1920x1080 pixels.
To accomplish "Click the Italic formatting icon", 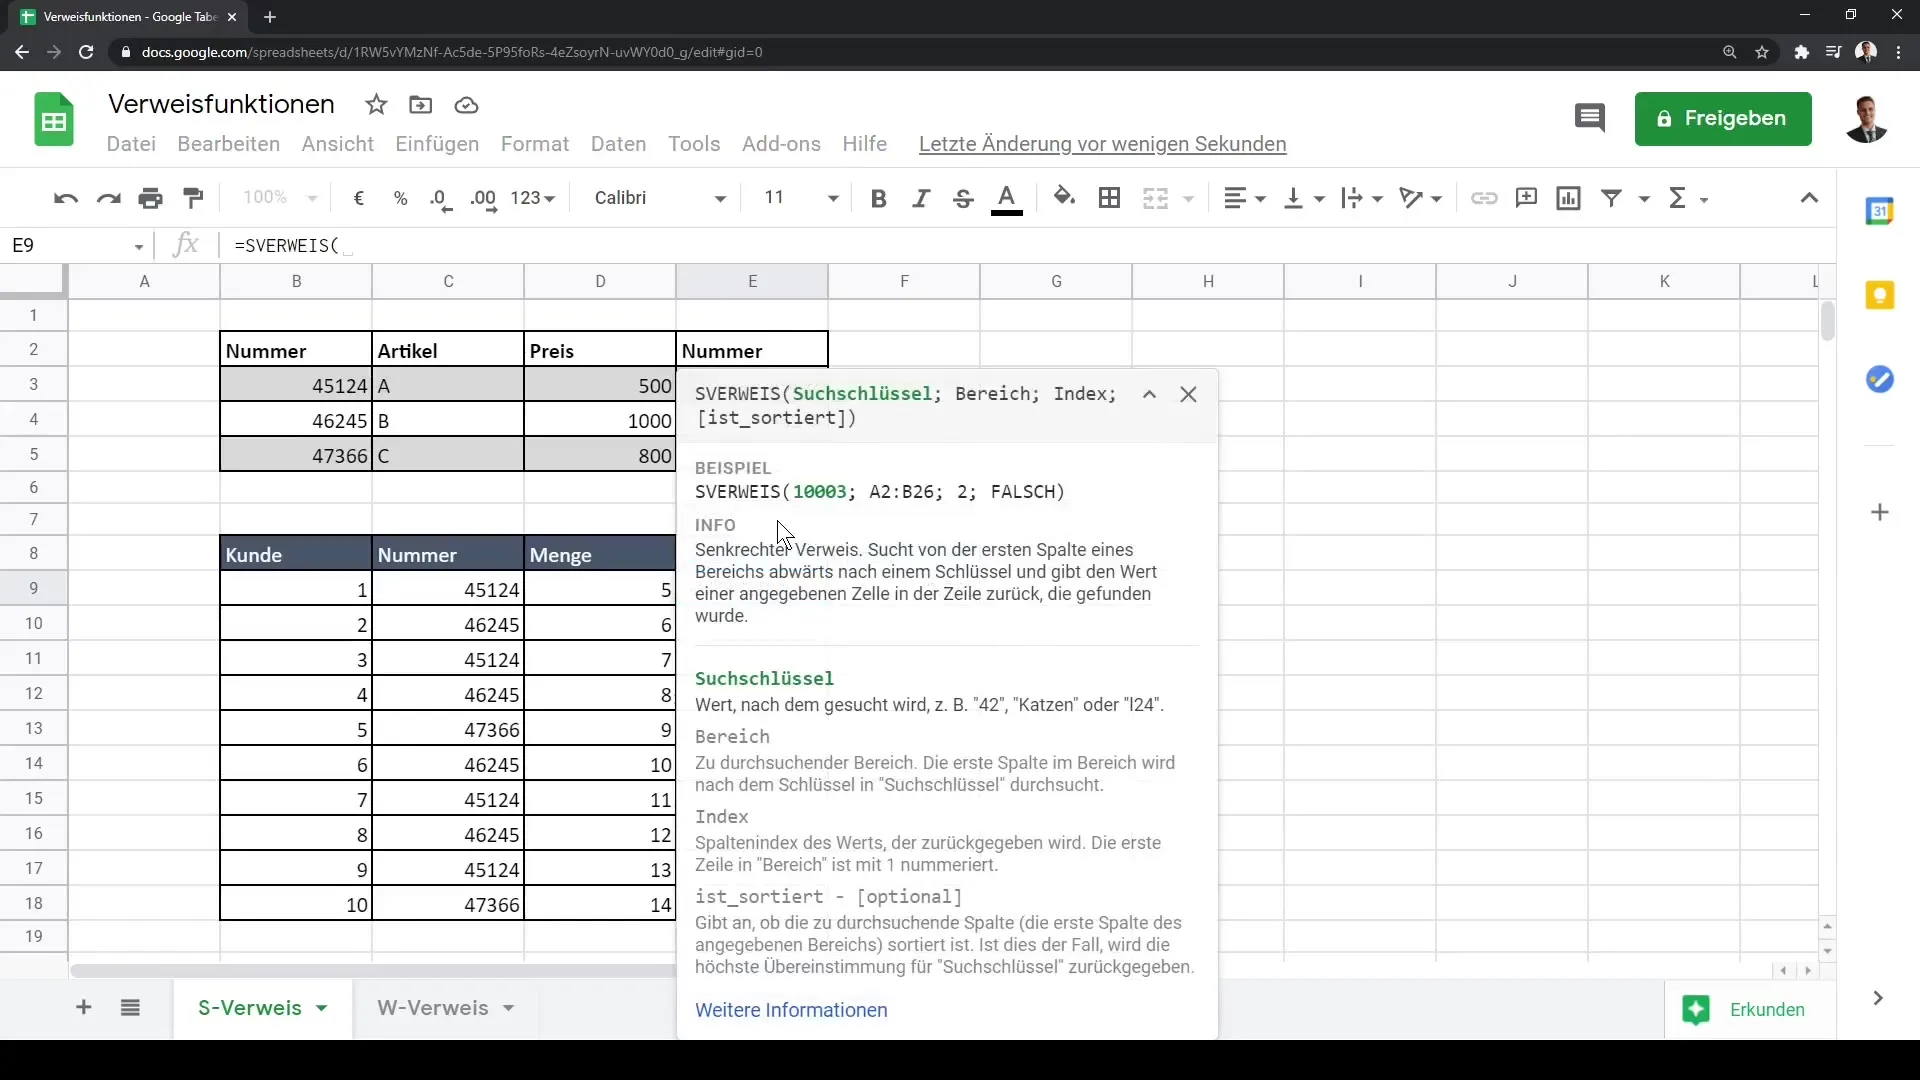I will click(x=919, y=196).
